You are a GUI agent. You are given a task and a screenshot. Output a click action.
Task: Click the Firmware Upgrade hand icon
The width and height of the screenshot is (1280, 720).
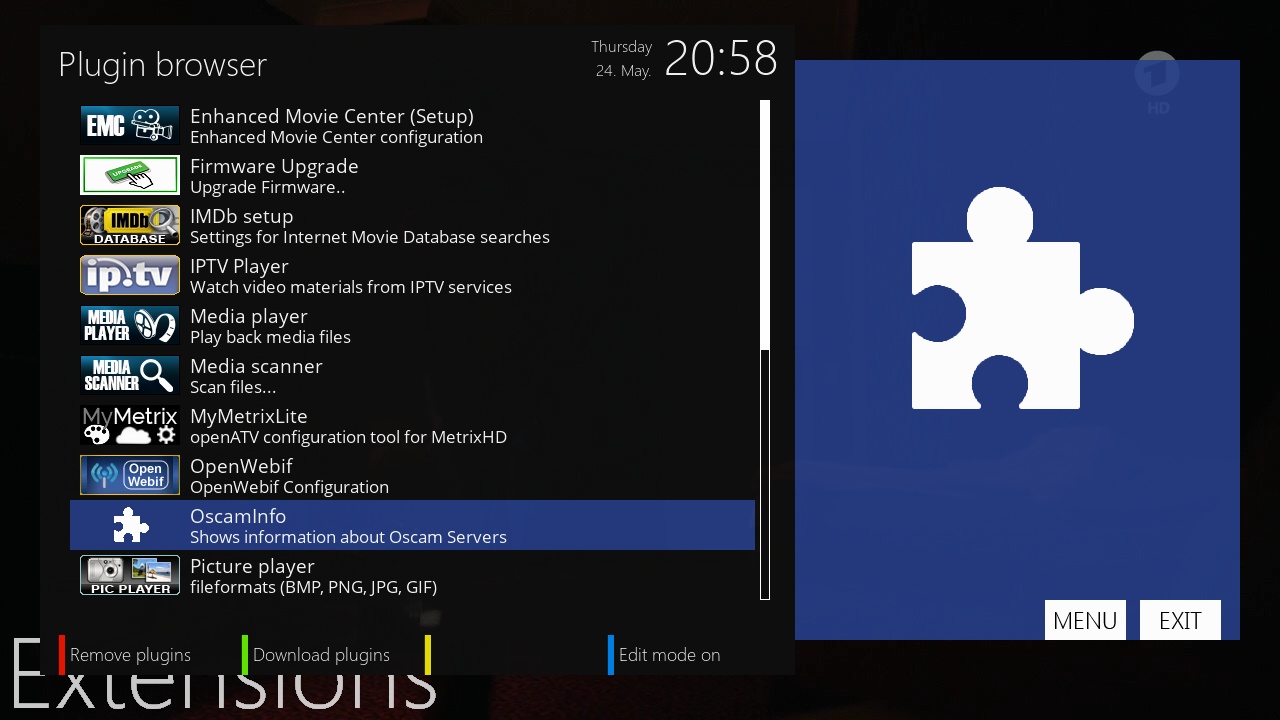click(130, 176)
